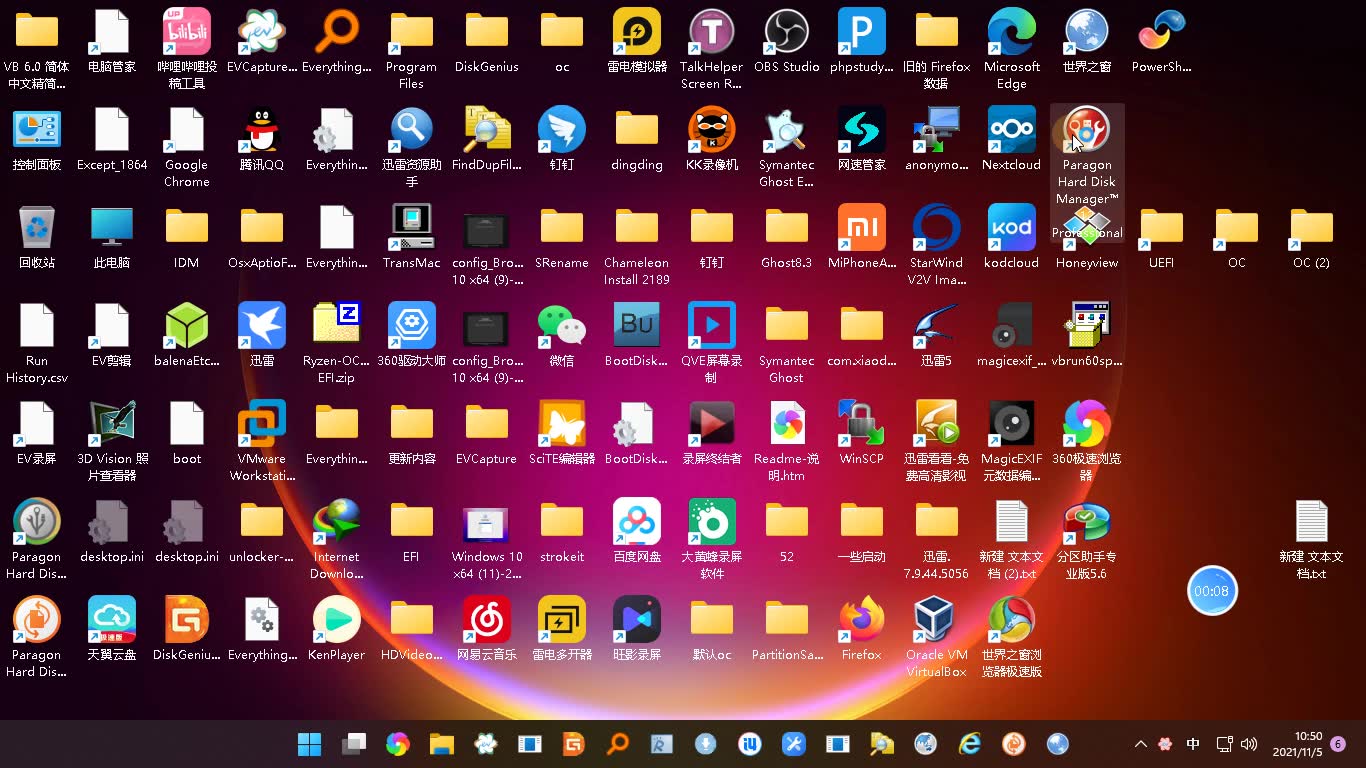Select the 一些启动 folder

(862, 532)
